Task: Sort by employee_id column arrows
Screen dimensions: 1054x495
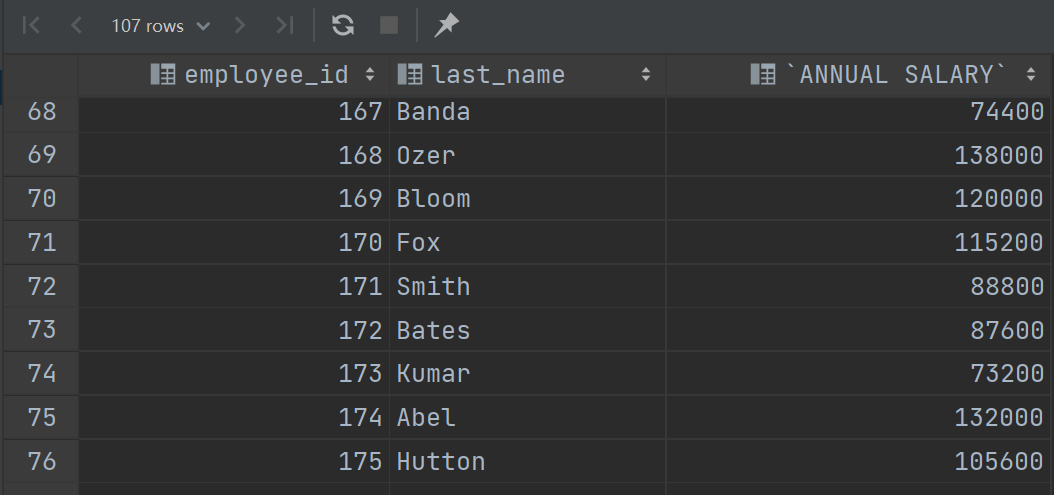Action: (x=370, y=74)
